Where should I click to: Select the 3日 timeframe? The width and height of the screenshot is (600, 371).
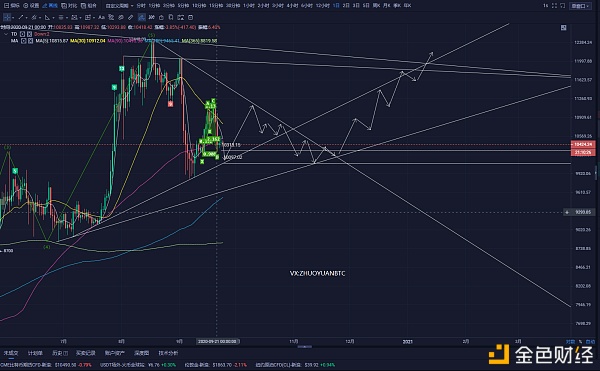click(x=356, y=6)
